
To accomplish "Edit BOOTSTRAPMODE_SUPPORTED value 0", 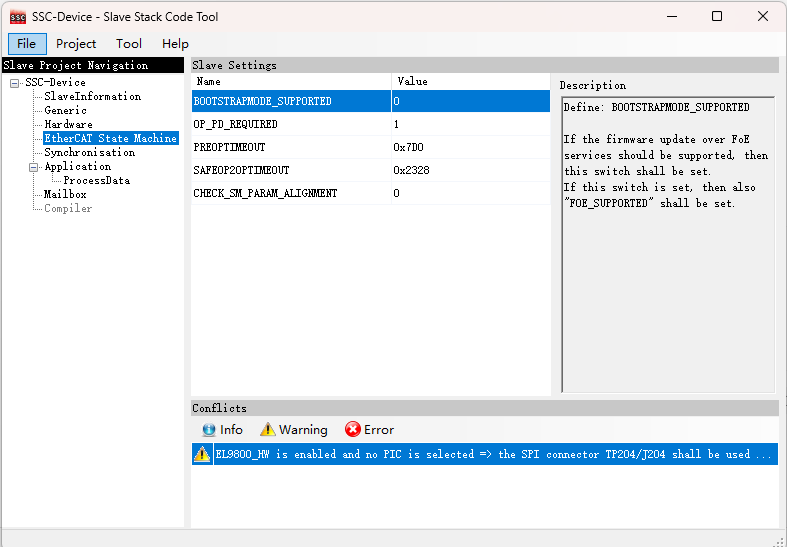I will [471, 101].
